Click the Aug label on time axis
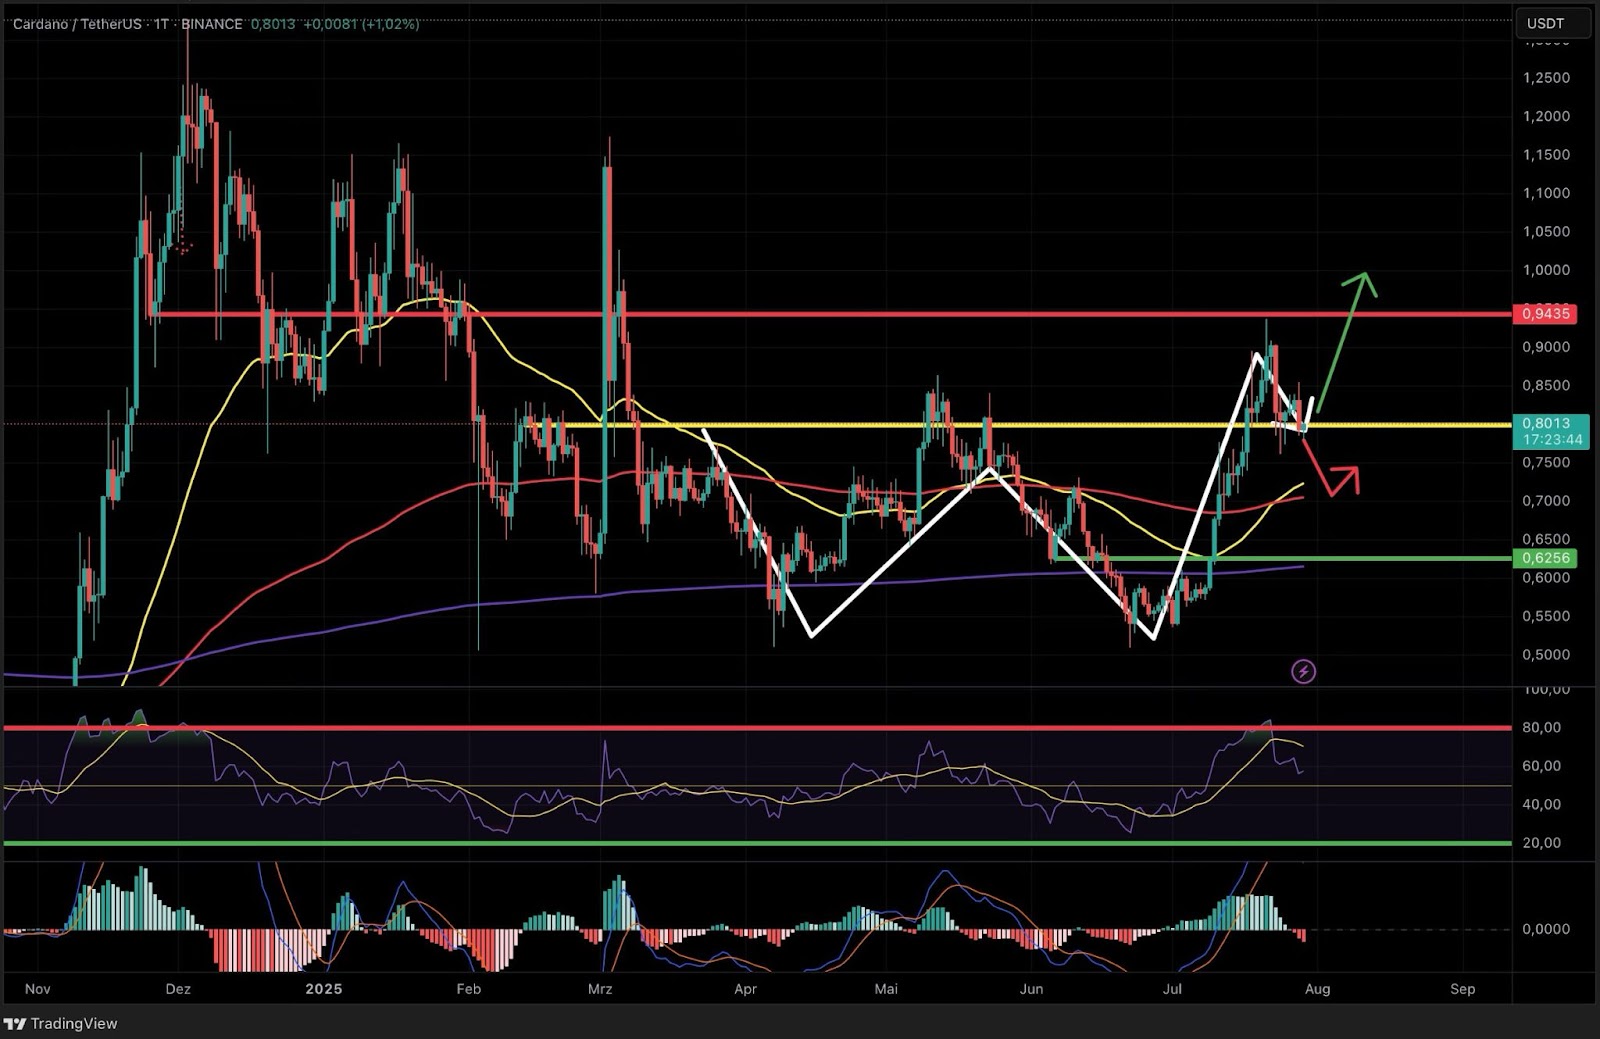This screenshot has width=1600, height=1039. pyautogui.click(x=1317, y=989)
